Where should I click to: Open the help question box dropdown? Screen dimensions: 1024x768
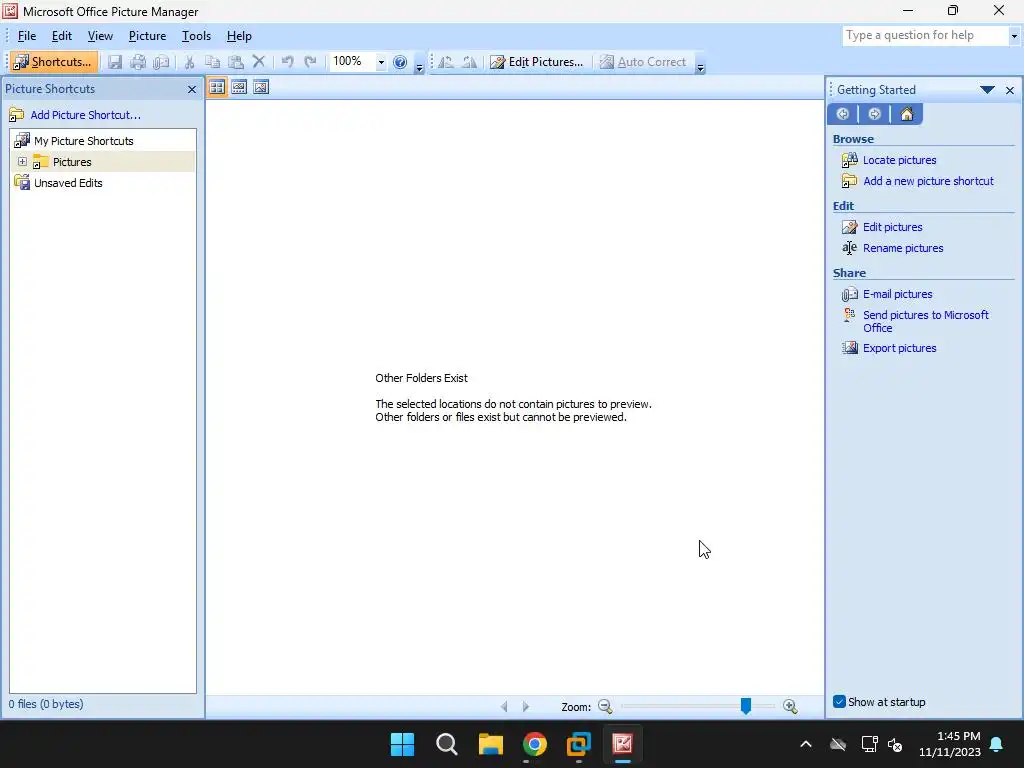[x=1014, y=36]
